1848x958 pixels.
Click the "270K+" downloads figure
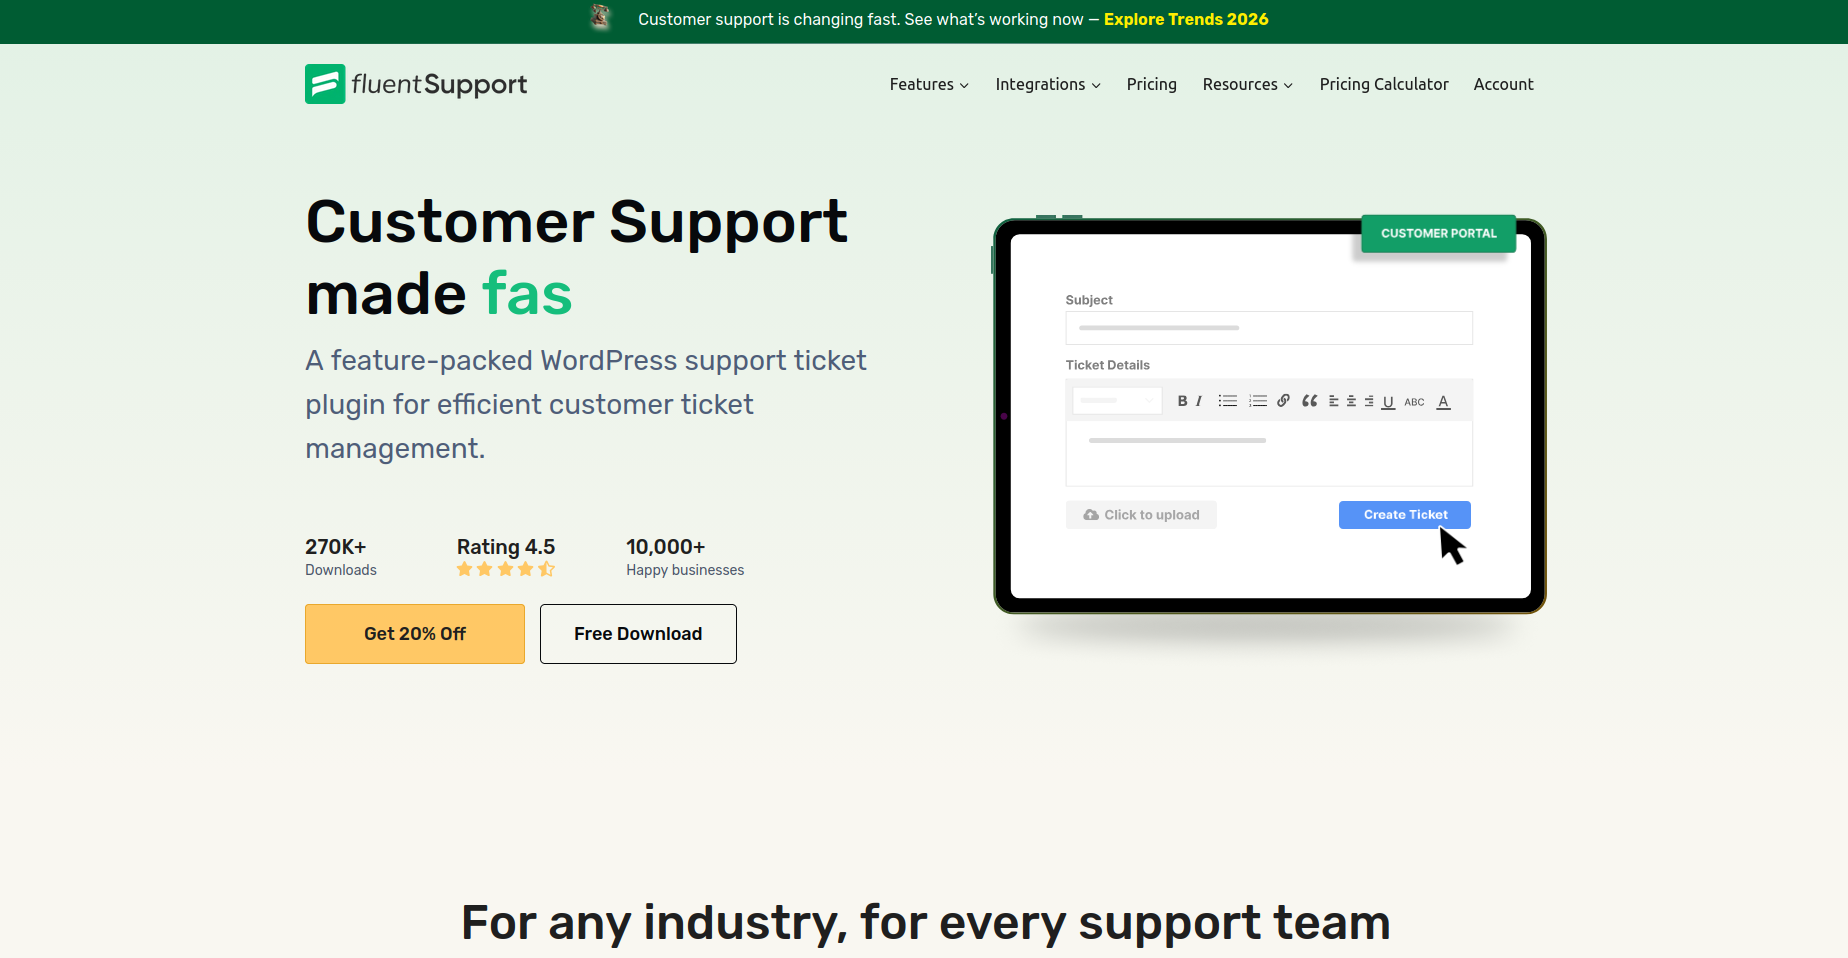pos(336,547)
